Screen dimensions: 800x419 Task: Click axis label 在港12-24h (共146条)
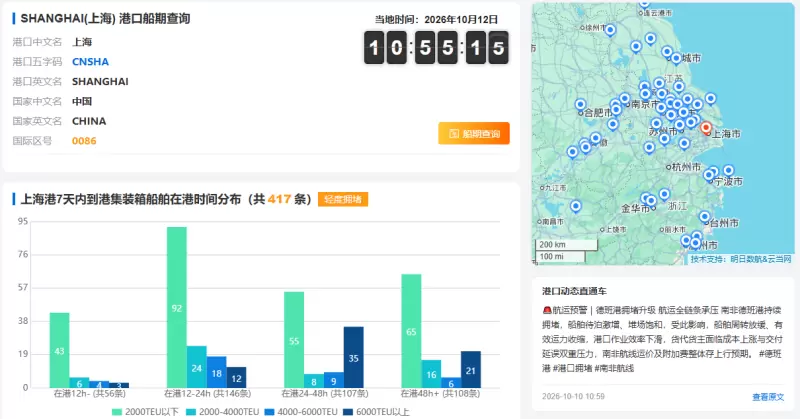coord(207,393)
